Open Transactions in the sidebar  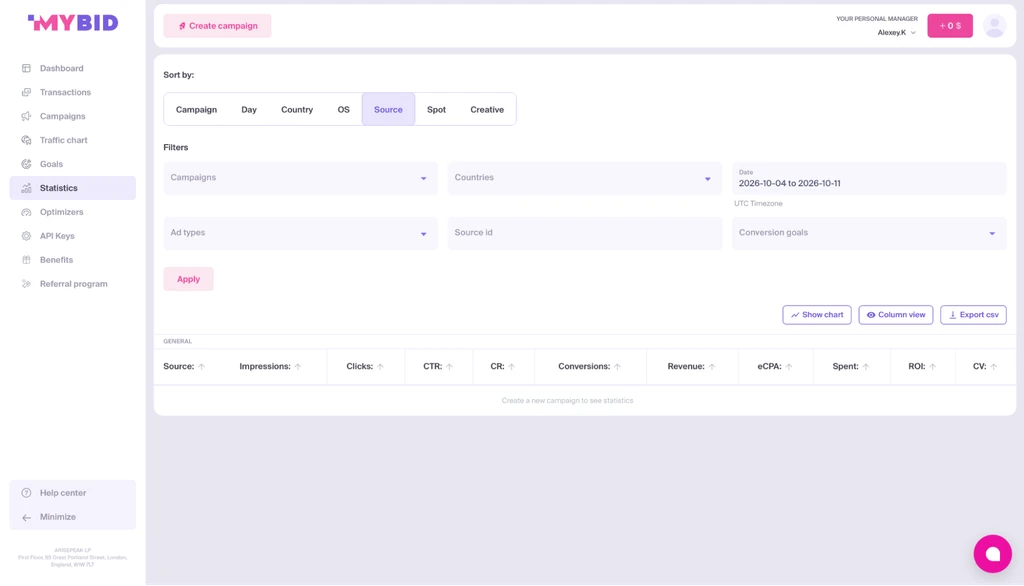(72, 92)
